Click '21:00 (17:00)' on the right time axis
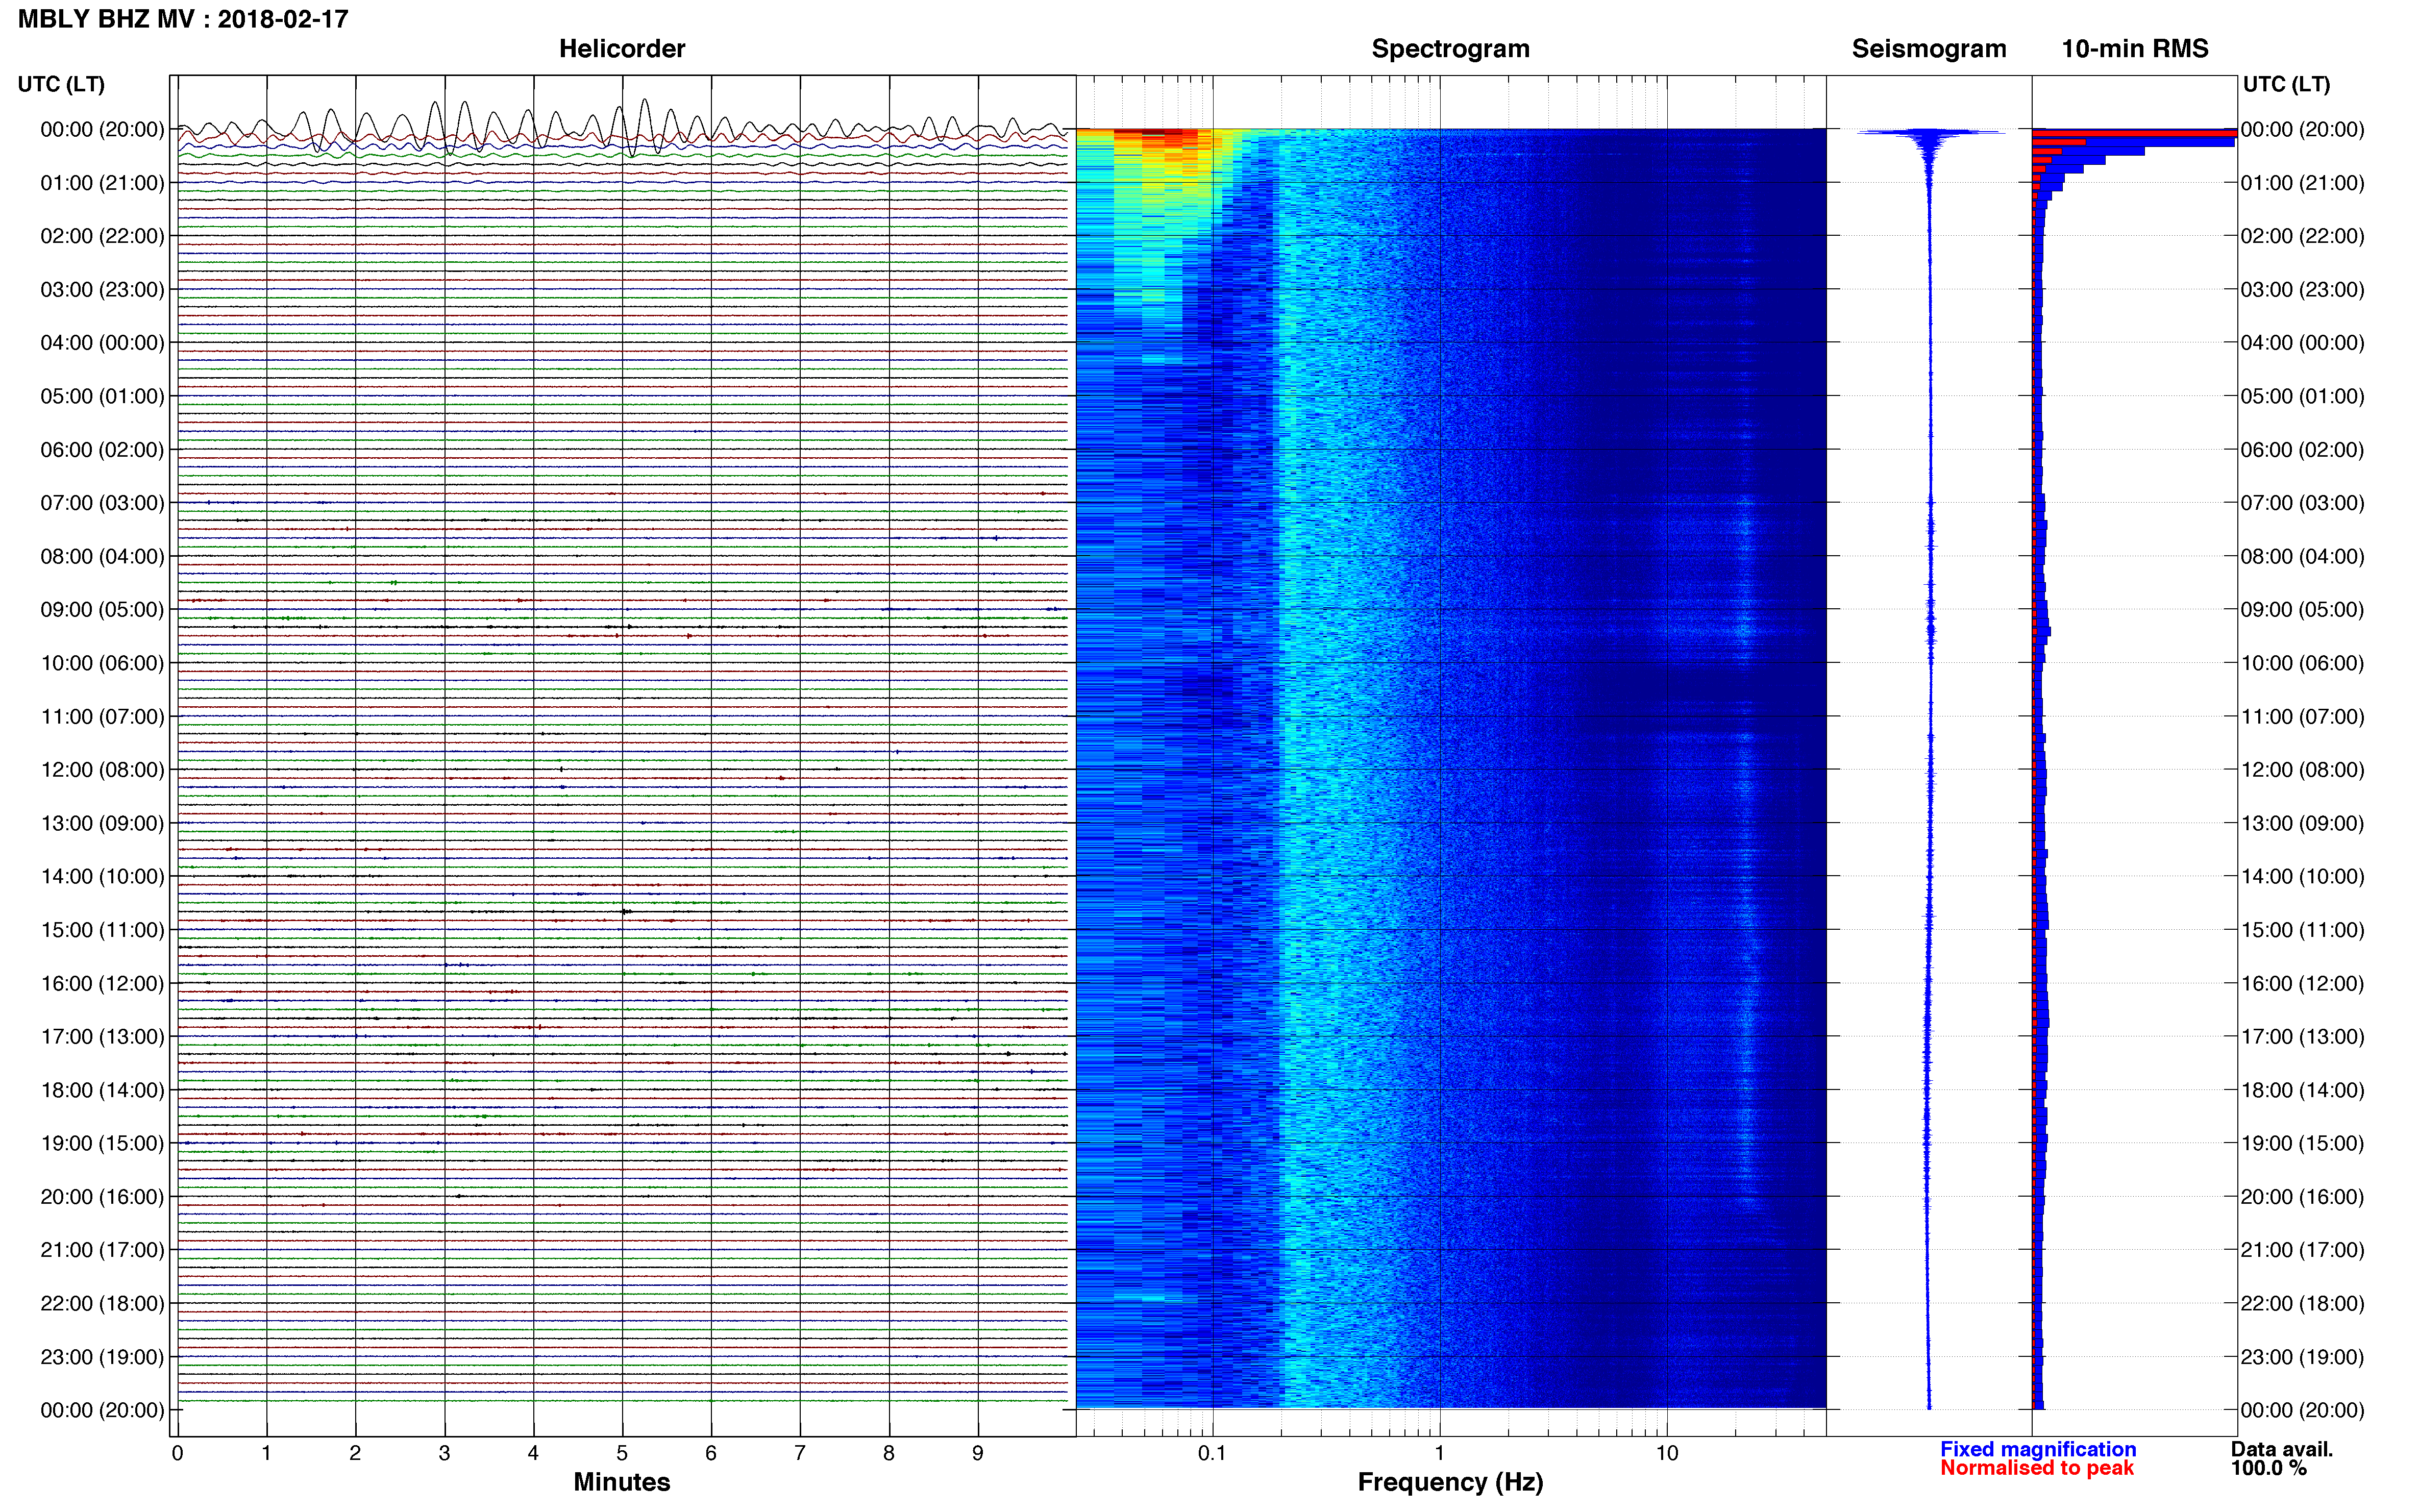The image size is (2419, 1512). pyautogui.click(x=2302, y=1250)
